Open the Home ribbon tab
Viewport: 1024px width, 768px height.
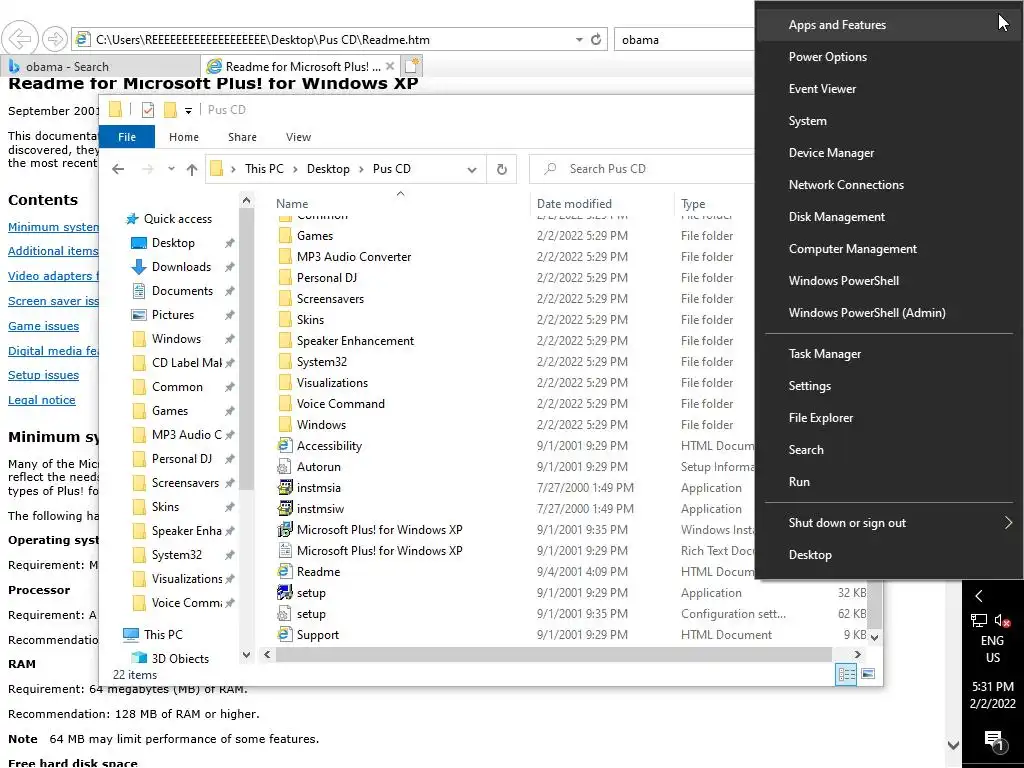click(x=184, y=137)
